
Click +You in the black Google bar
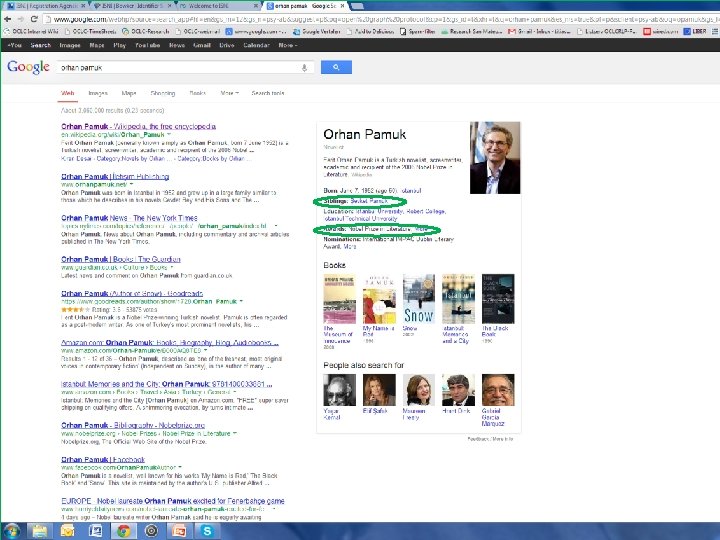point(14,45)
